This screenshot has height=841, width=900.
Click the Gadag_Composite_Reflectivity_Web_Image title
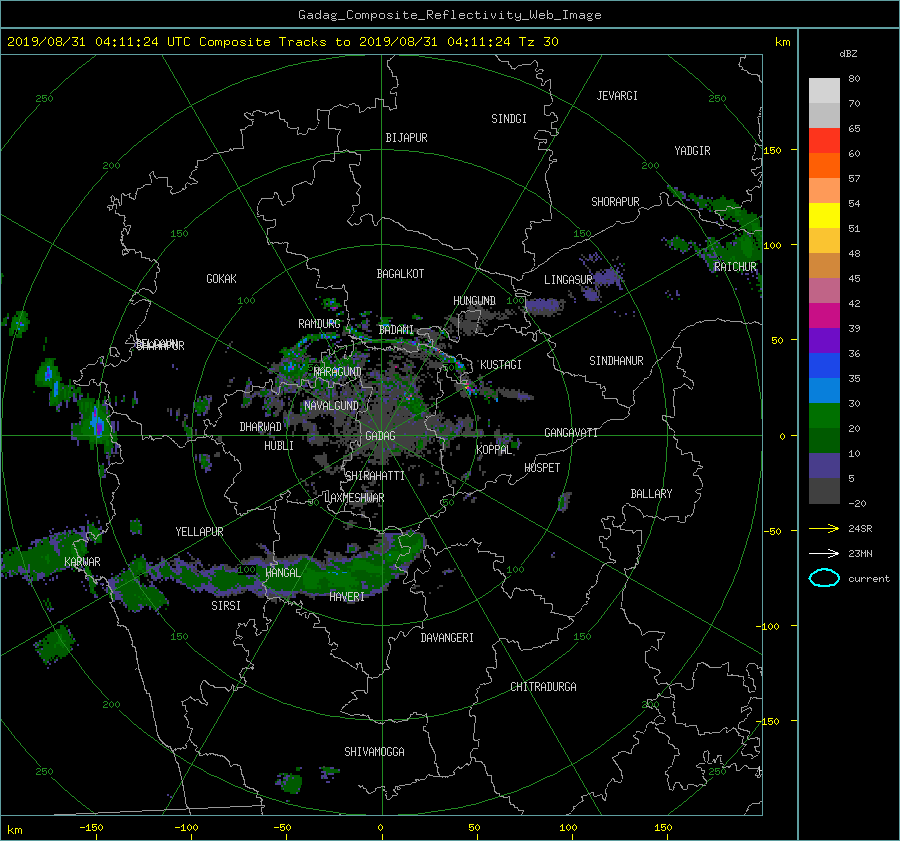tap(449, 15)
